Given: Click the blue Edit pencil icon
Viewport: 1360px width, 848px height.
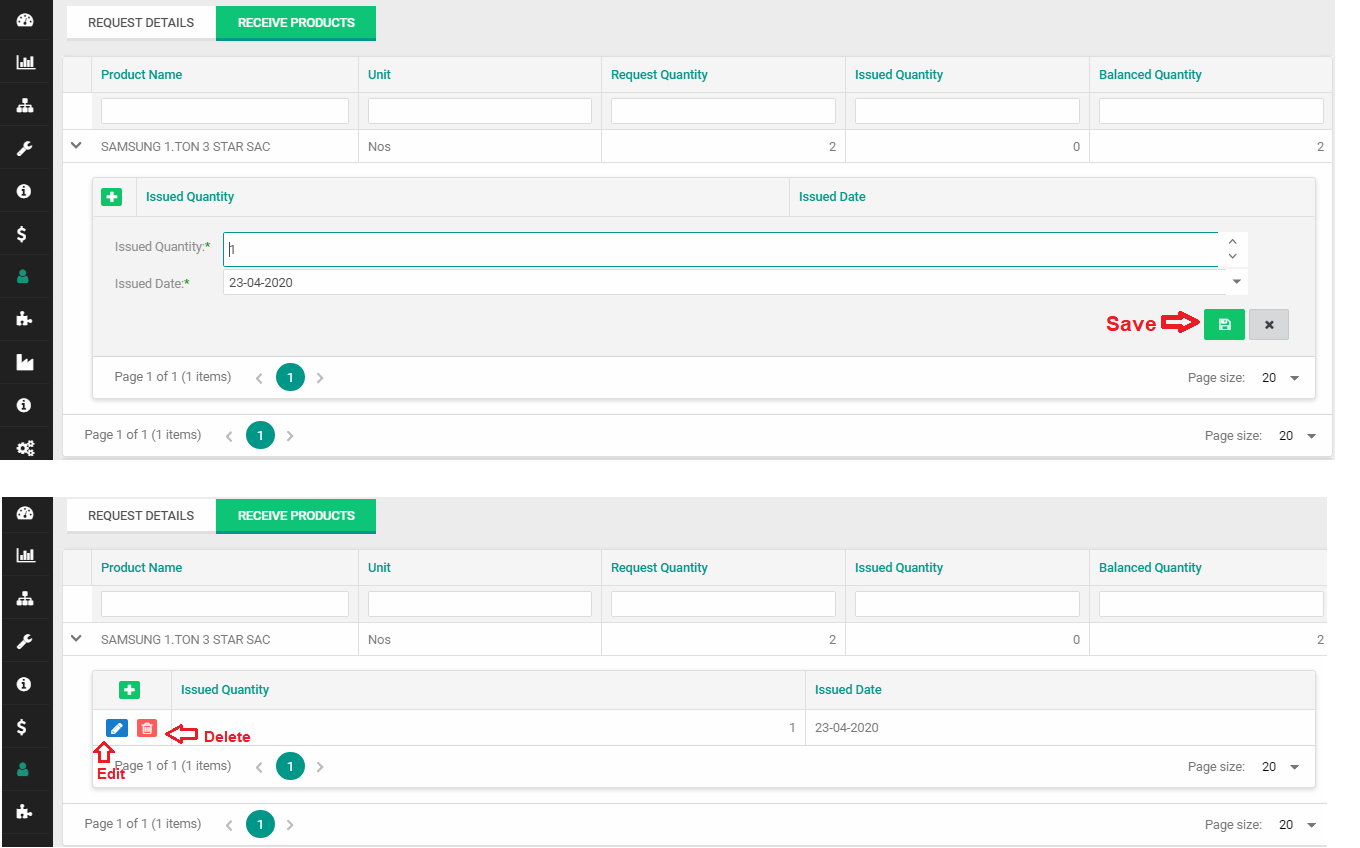Looking at the screenshot, I should 117,729.
